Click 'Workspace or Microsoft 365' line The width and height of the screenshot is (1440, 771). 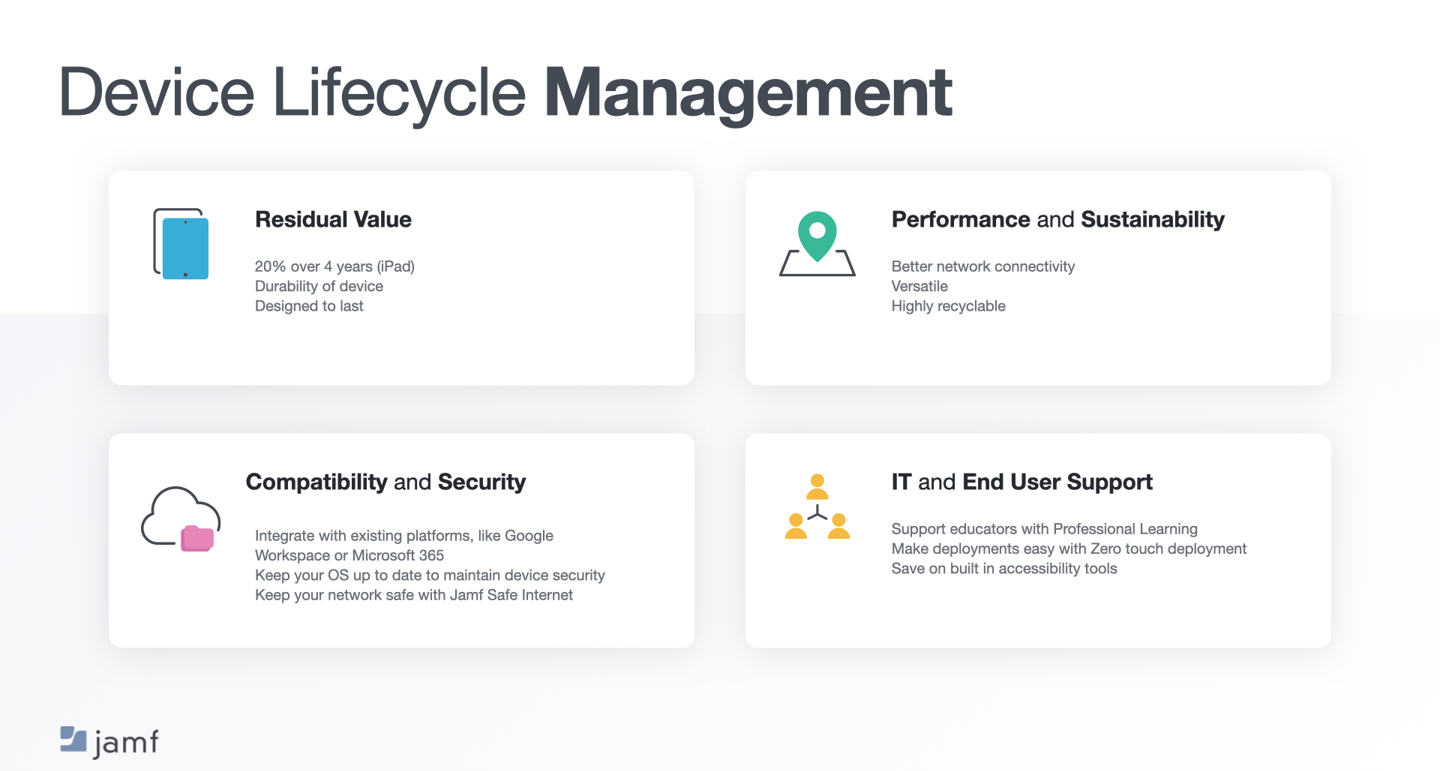tap(349, 555)
